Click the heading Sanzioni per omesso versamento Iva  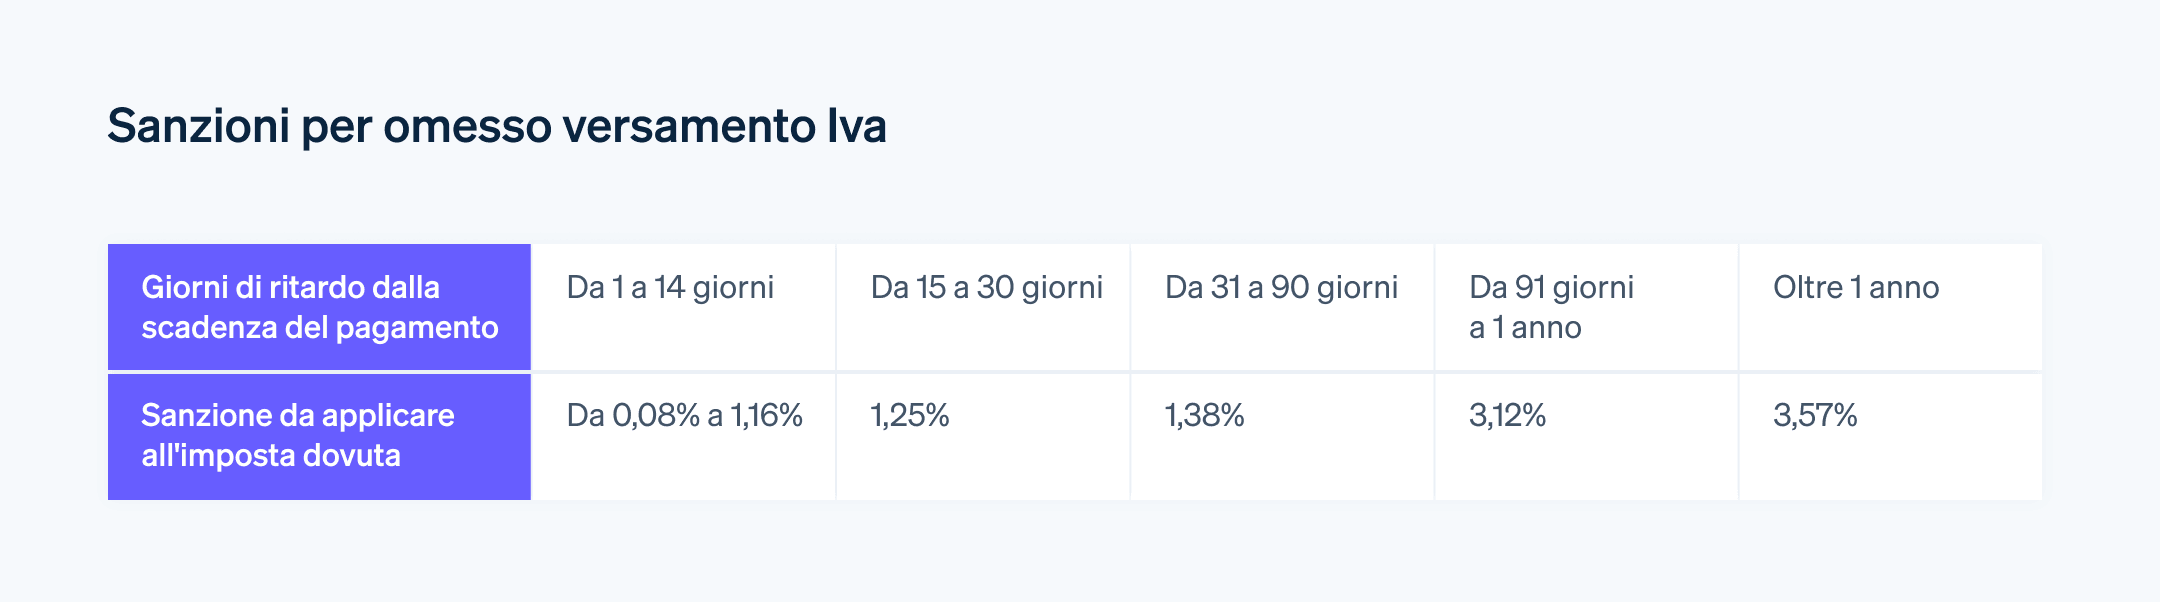click(x=497, y=127)
